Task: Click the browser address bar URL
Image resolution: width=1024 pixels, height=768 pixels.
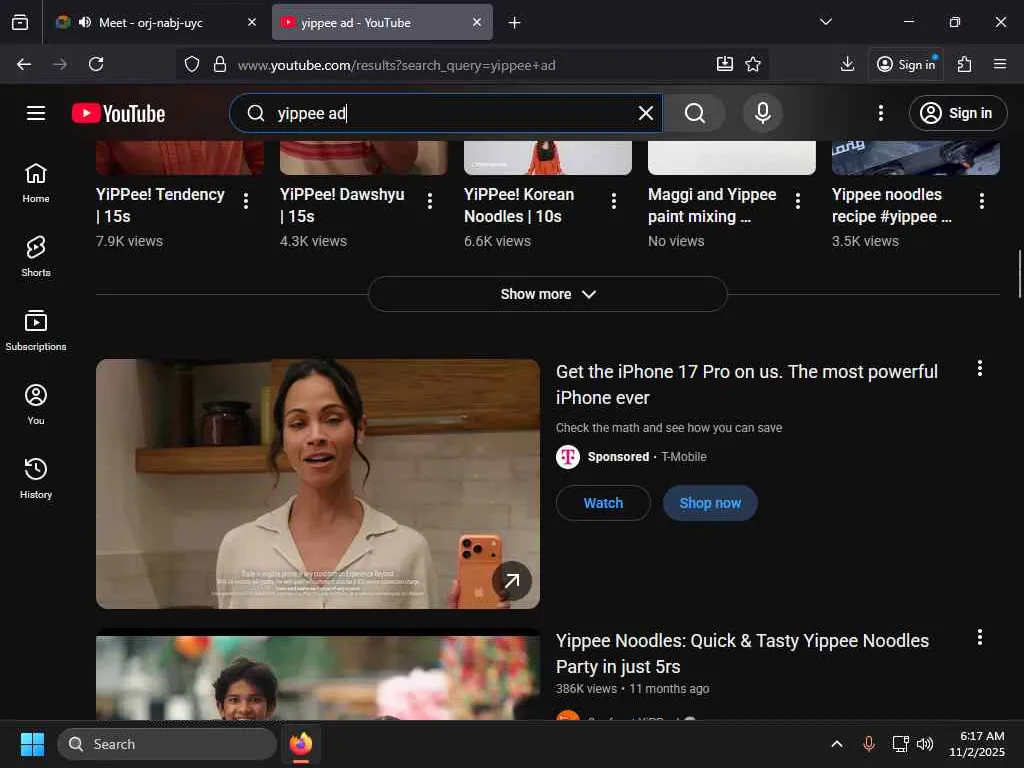Action: 396,65
